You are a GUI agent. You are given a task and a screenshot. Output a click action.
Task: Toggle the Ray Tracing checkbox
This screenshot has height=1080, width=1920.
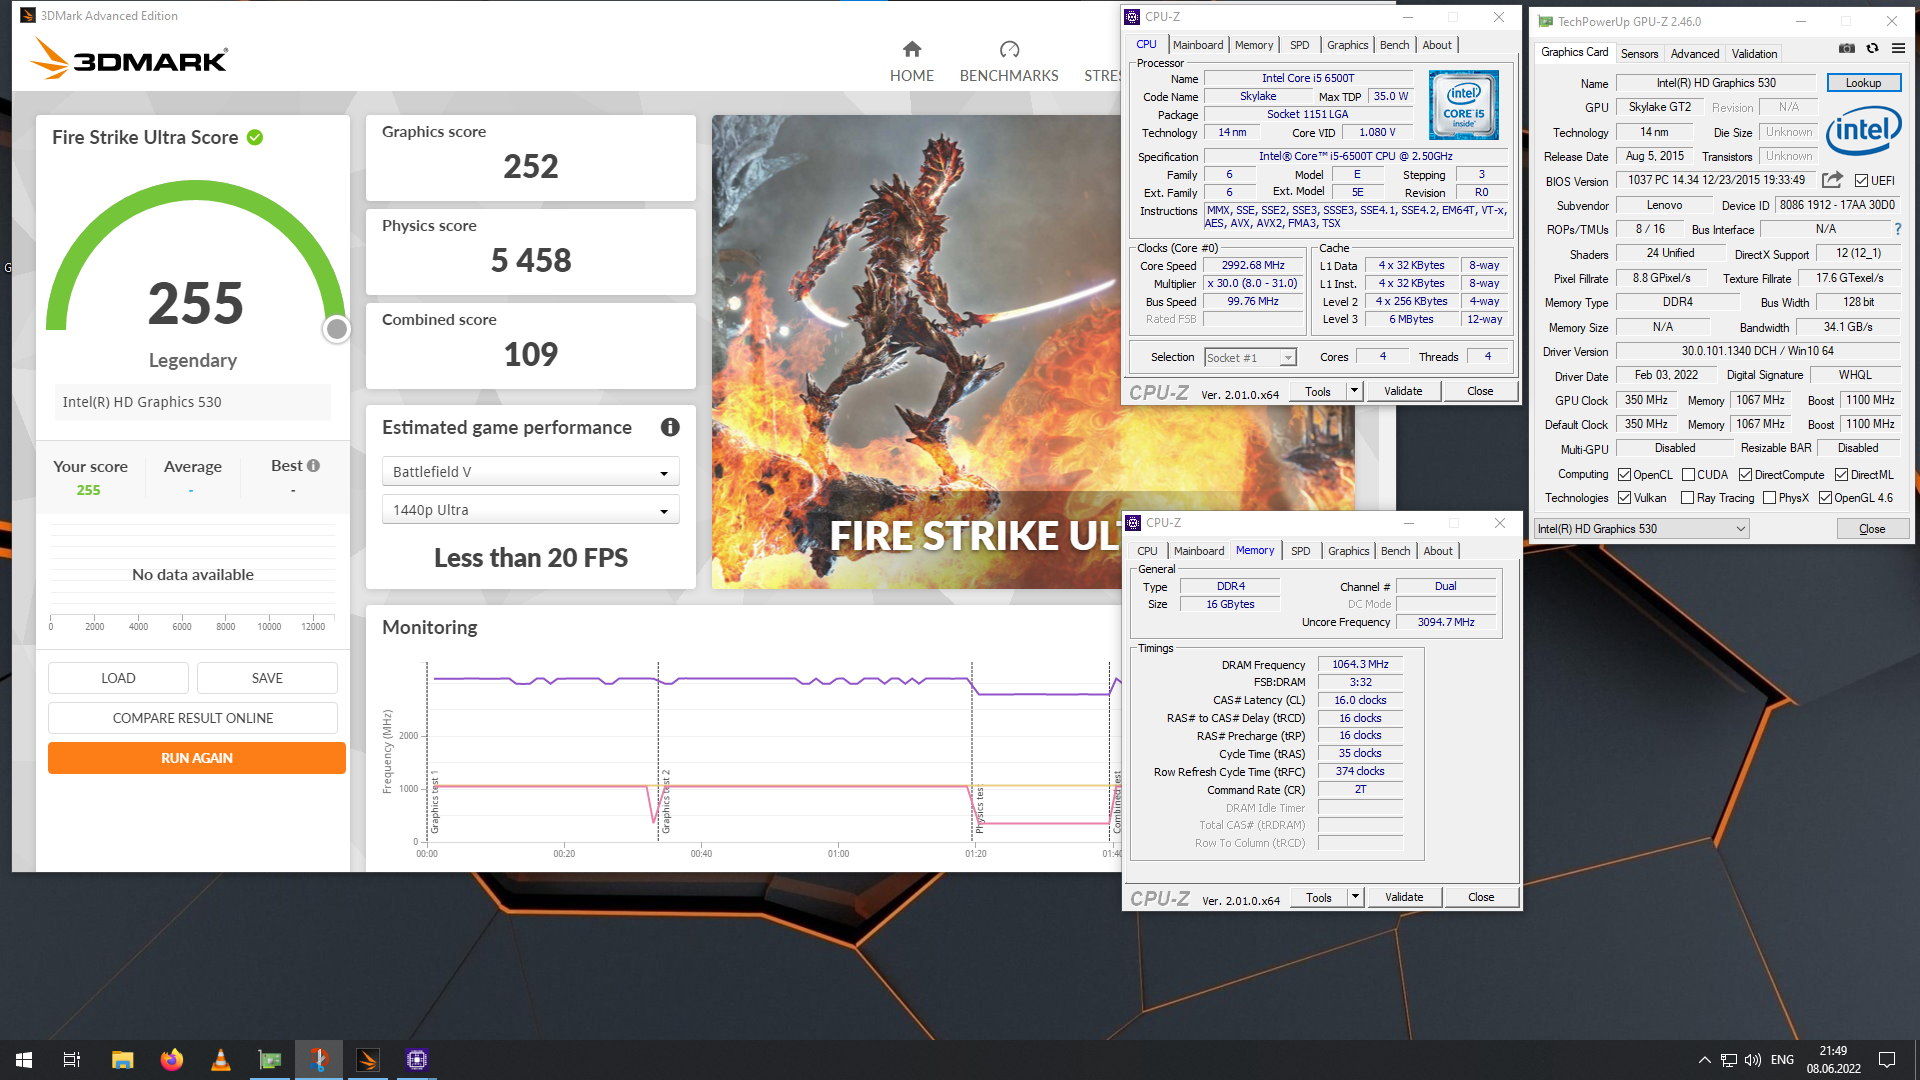tap(1688, 498)
